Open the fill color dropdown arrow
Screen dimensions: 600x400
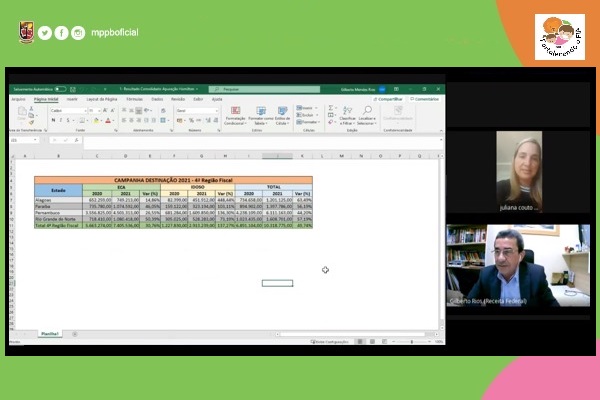coord(101,121)
